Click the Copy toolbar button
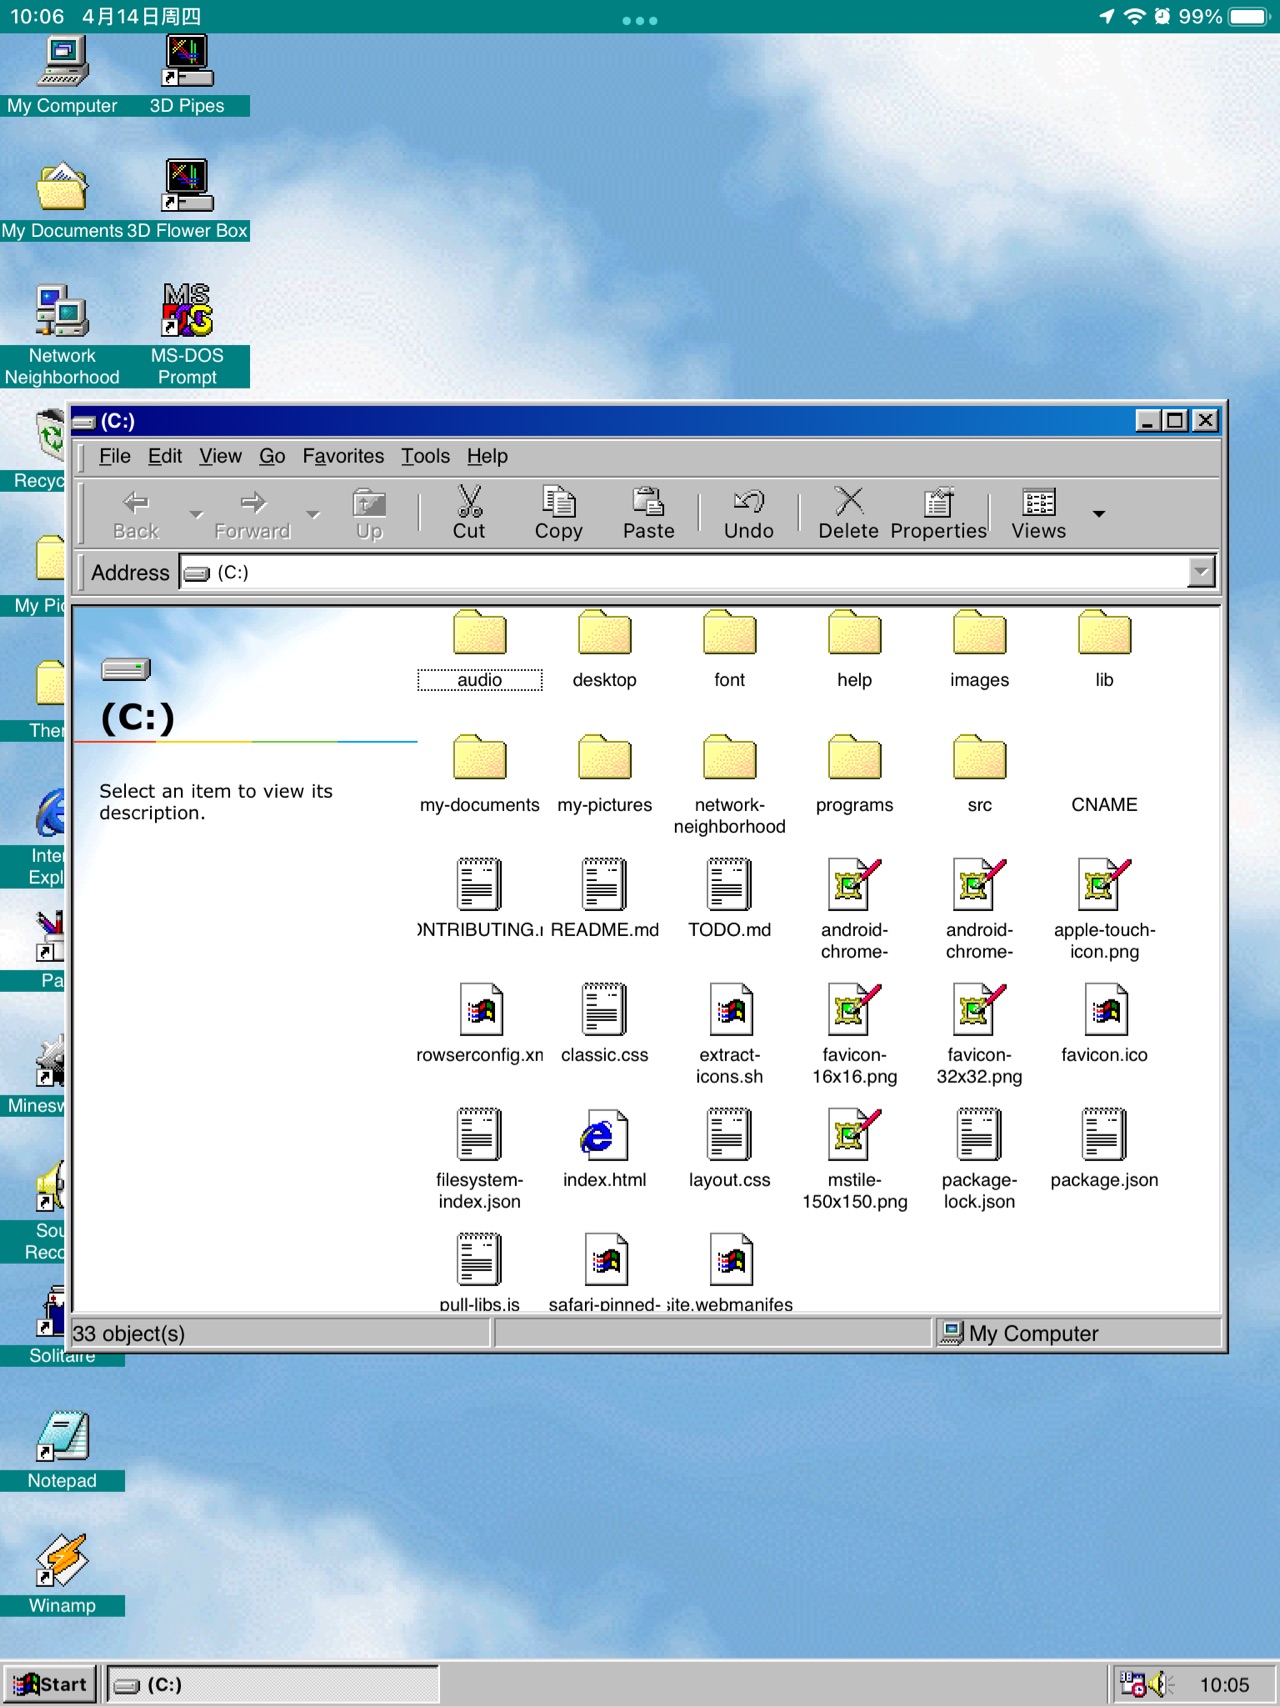This screenshot has height=1707, width=1280. tap(558, 513)
